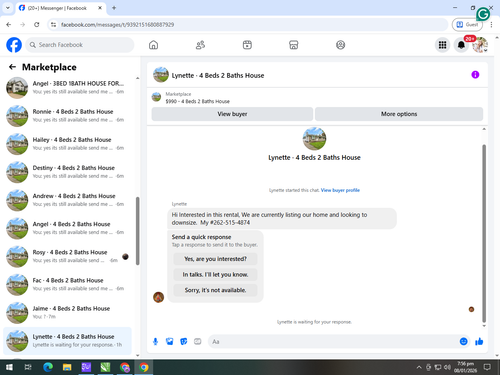Screen dimensions: 500x375
Task: Click the conversation scrollbar thumb
Action: (x=484, y=233)
